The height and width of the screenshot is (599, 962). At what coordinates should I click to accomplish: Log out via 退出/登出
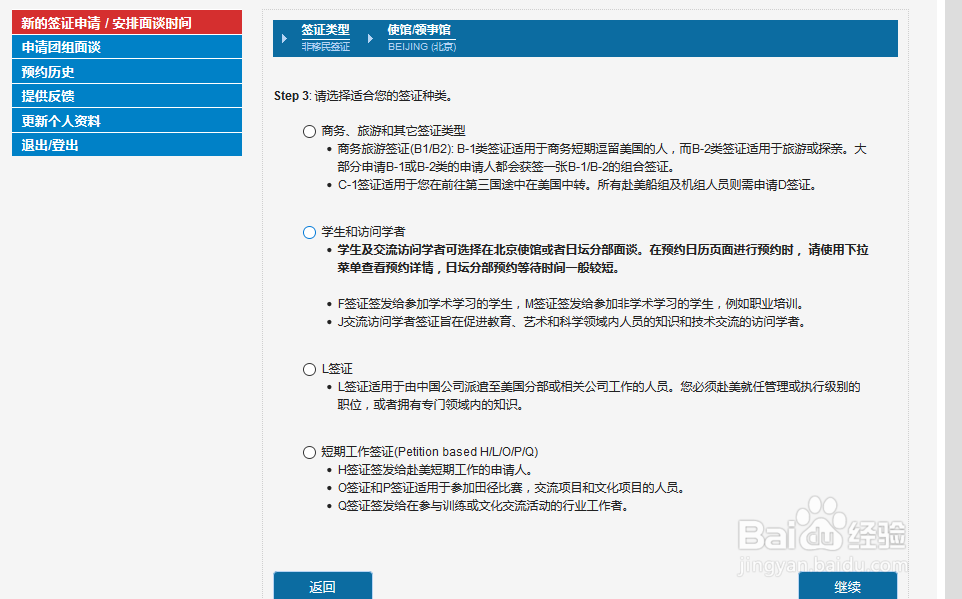(x=127, y=146)
